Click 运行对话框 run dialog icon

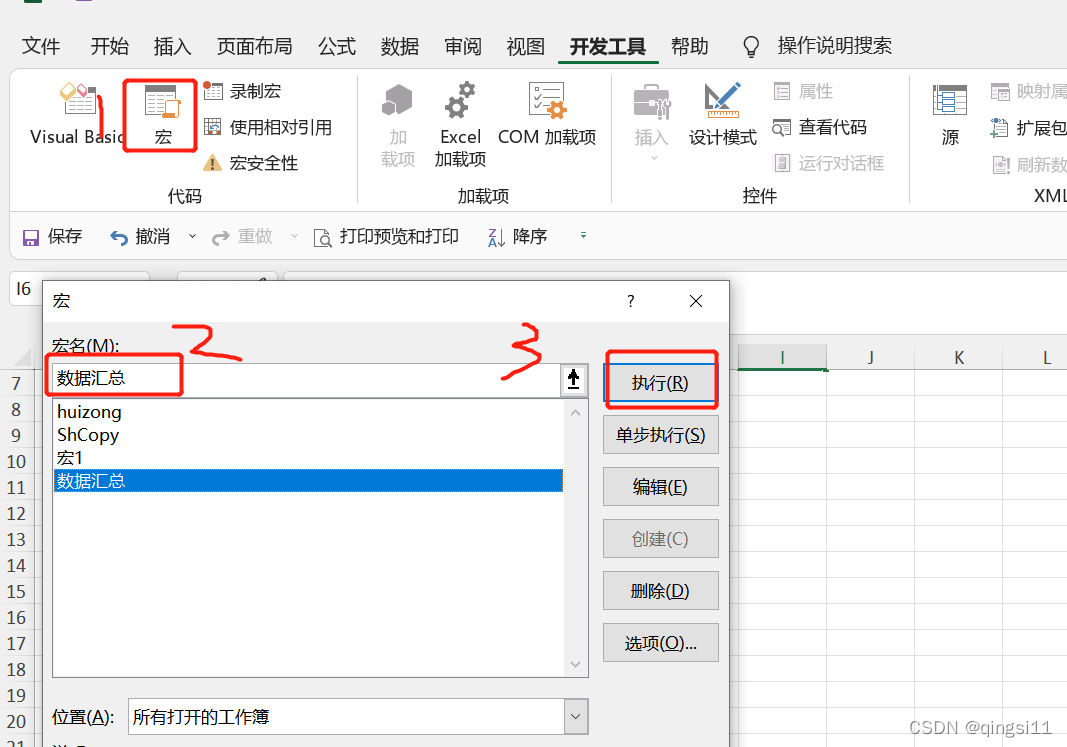782,163
